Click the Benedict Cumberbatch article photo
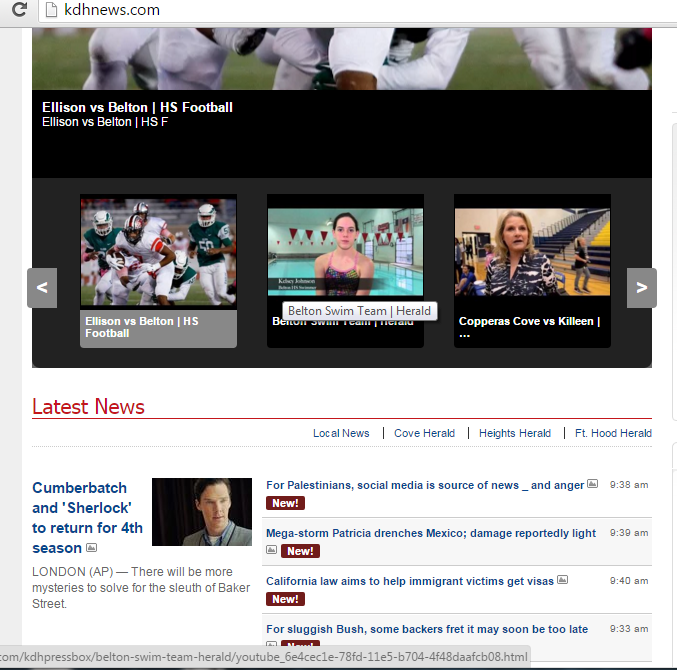 coord(201,512)
